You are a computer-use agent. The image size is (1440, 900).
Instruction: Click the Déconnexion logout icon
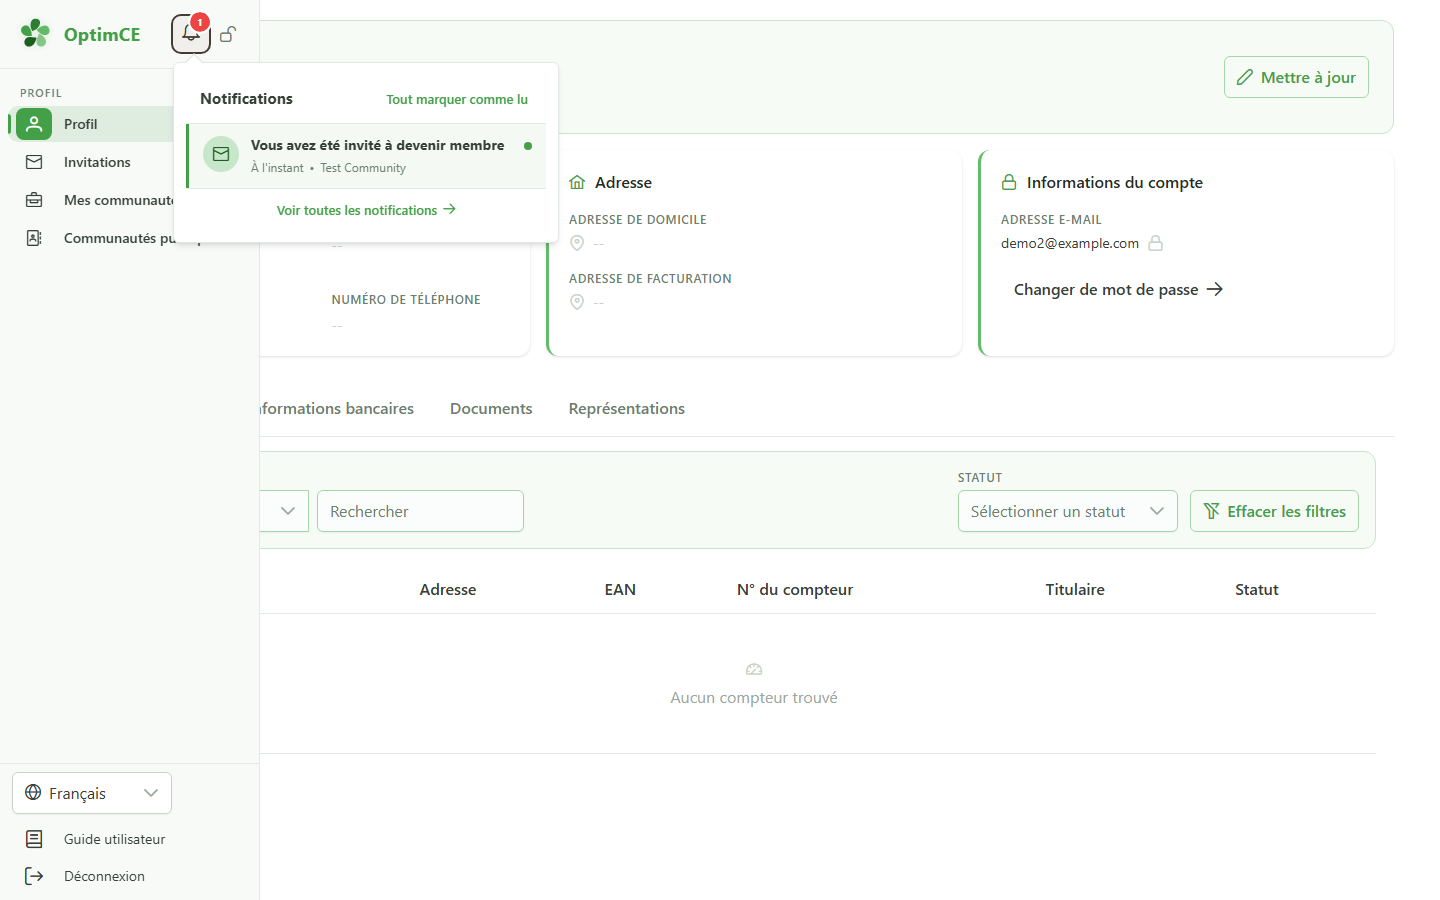click(x=34, y=876)
